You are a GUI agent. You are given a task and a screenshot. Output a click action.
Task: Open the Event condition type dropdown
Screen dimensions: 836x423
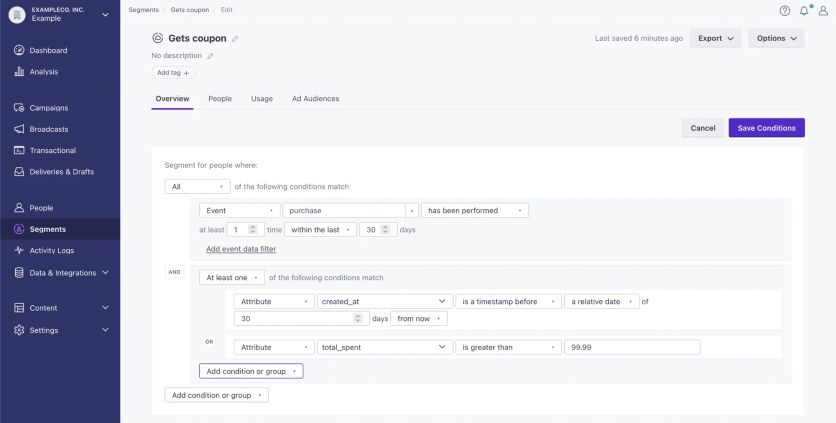point(239,210)
